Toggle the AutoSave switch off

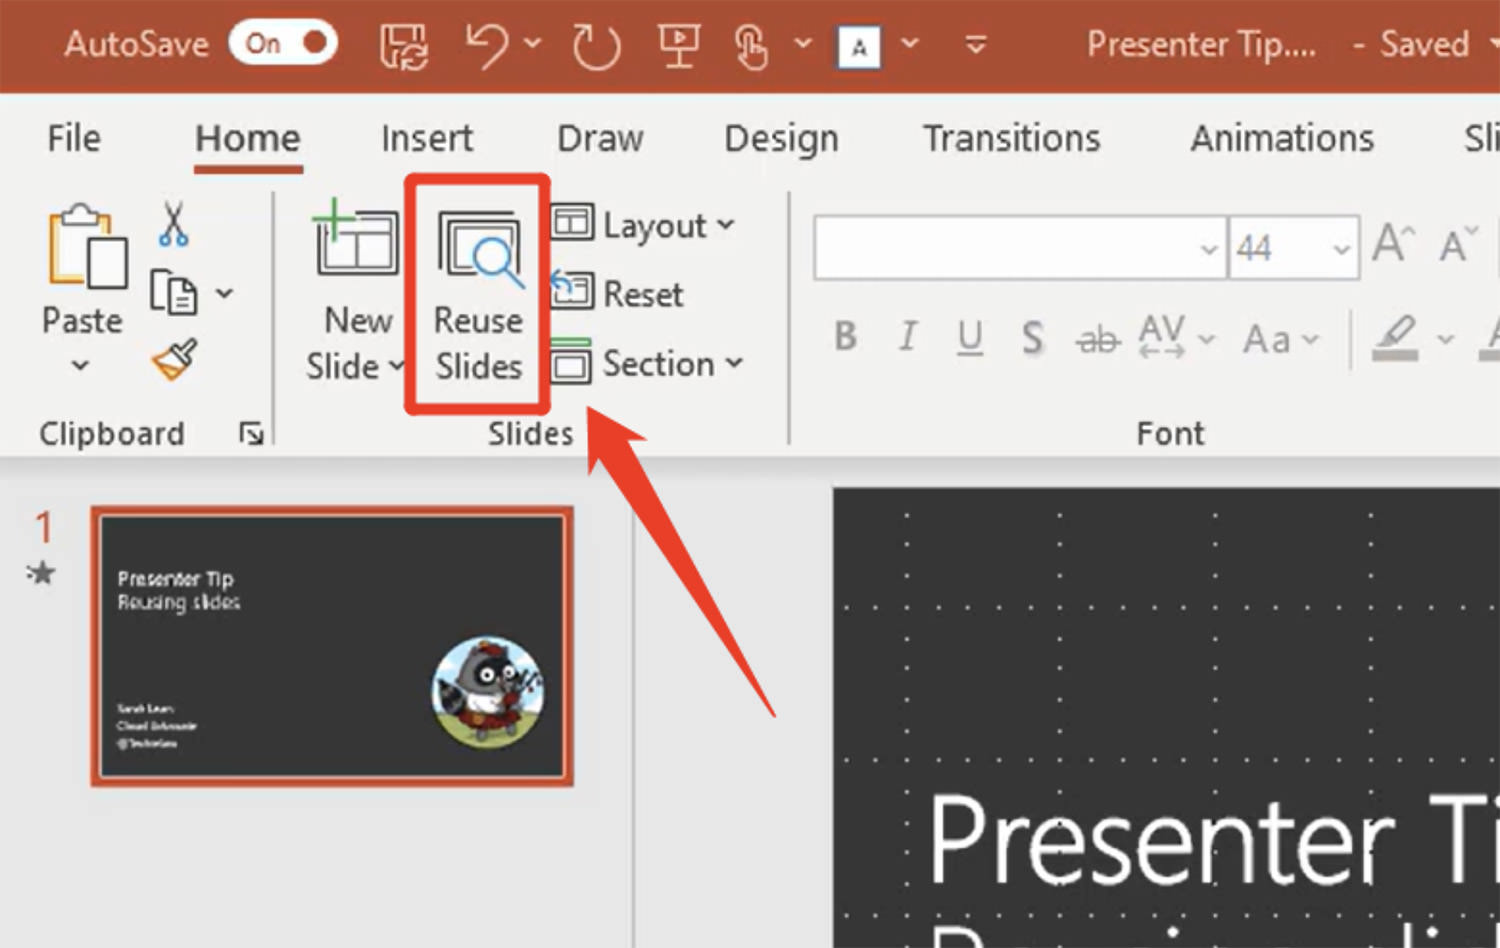coord(282,43)
